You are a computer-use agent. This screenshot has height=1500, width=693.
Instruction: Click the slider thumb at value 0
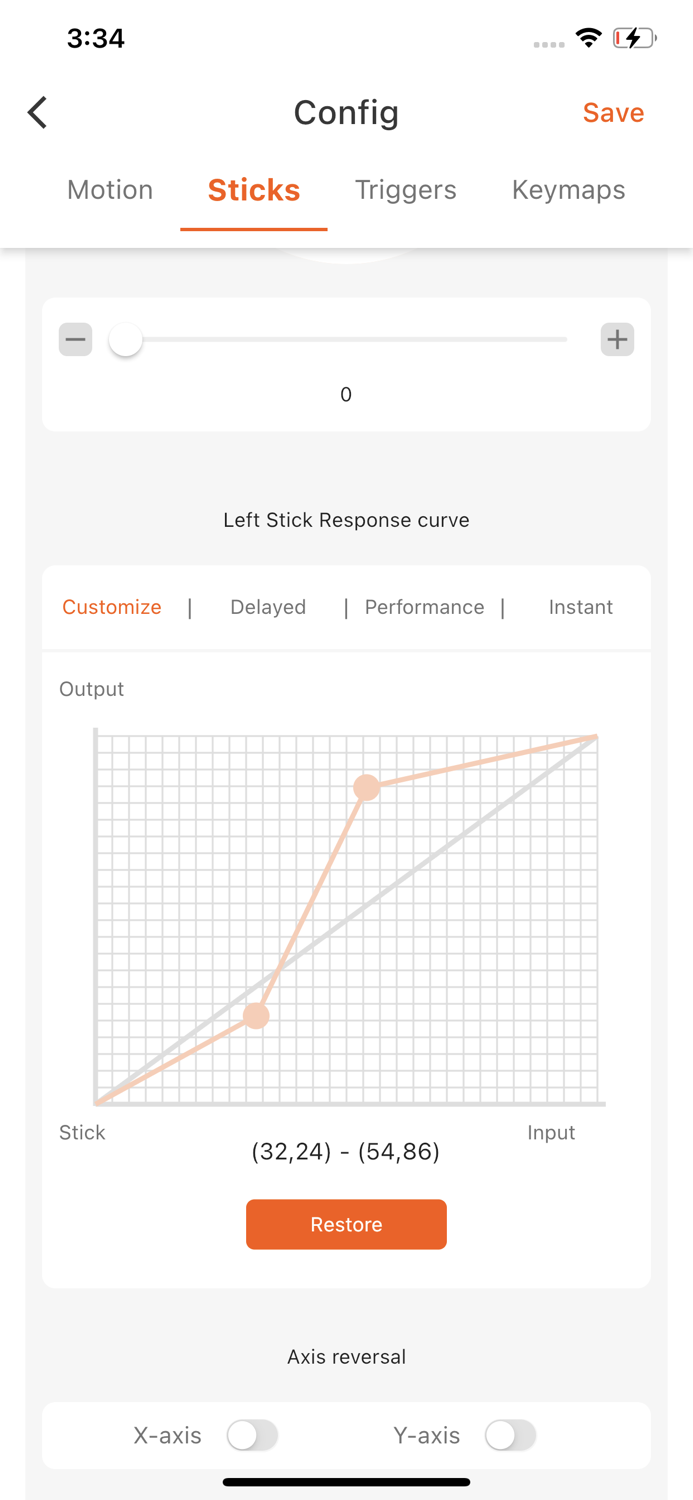[126, 340]
